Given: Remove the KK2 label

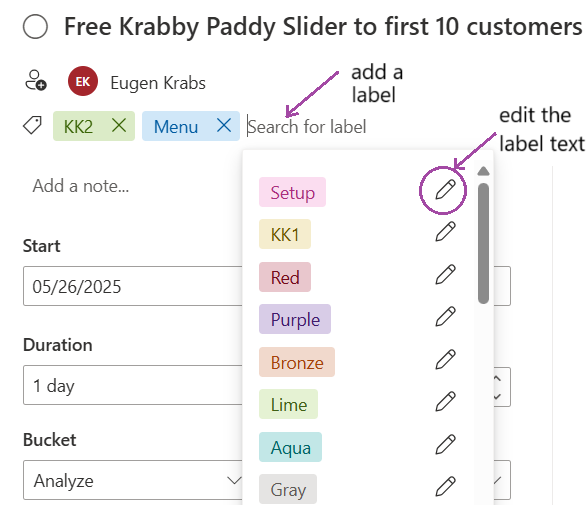Looking at the screenshot, I should point(119,125).
